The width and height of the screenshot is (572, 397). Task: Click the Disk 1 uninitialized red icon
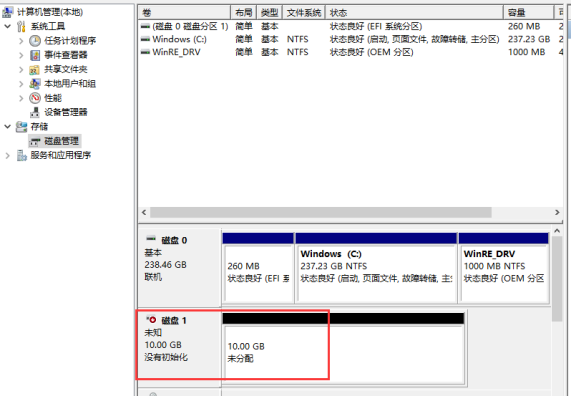point(151,320)
